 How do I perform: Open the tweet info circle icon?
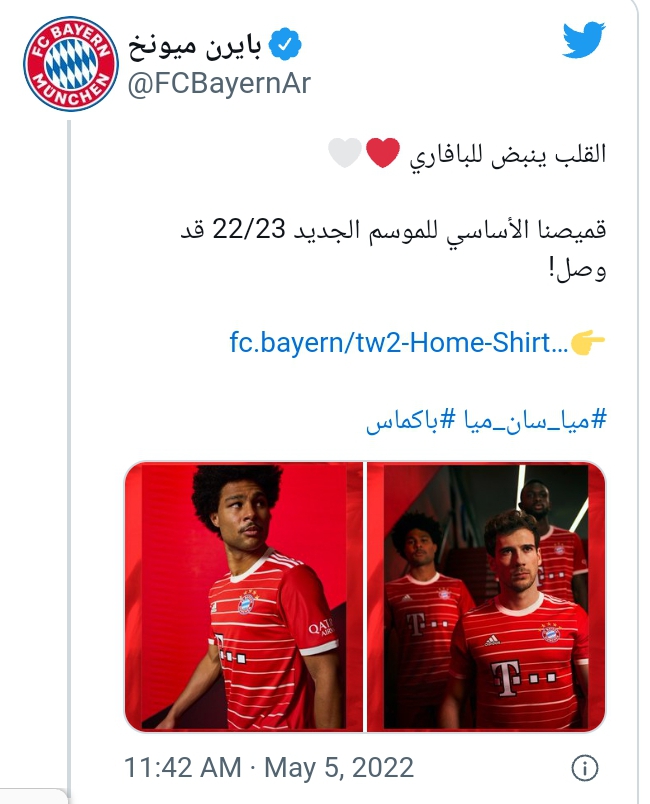[x=584, y=768]
